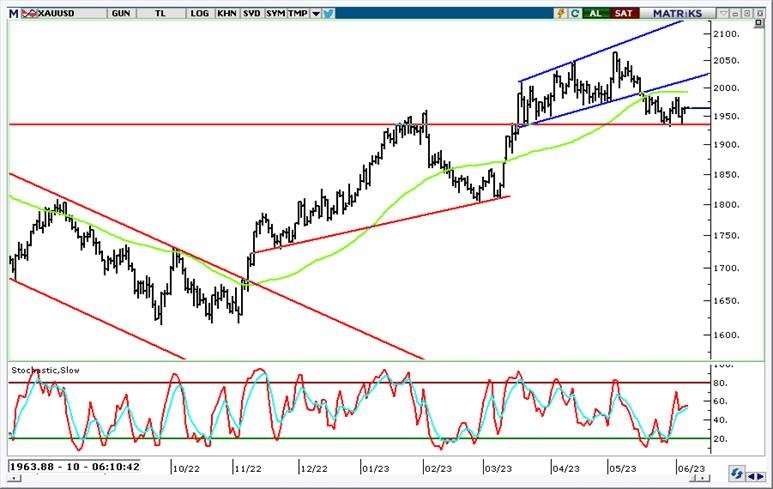
Task: Open the SYM menu item
Action: [276, 14]
